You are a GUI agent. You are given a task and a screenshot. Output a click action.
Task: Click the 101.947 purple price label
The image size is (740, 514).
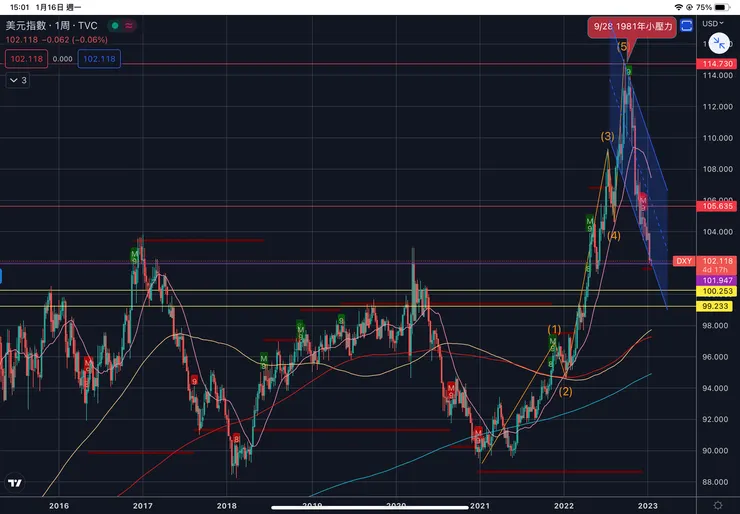point(717,281)
